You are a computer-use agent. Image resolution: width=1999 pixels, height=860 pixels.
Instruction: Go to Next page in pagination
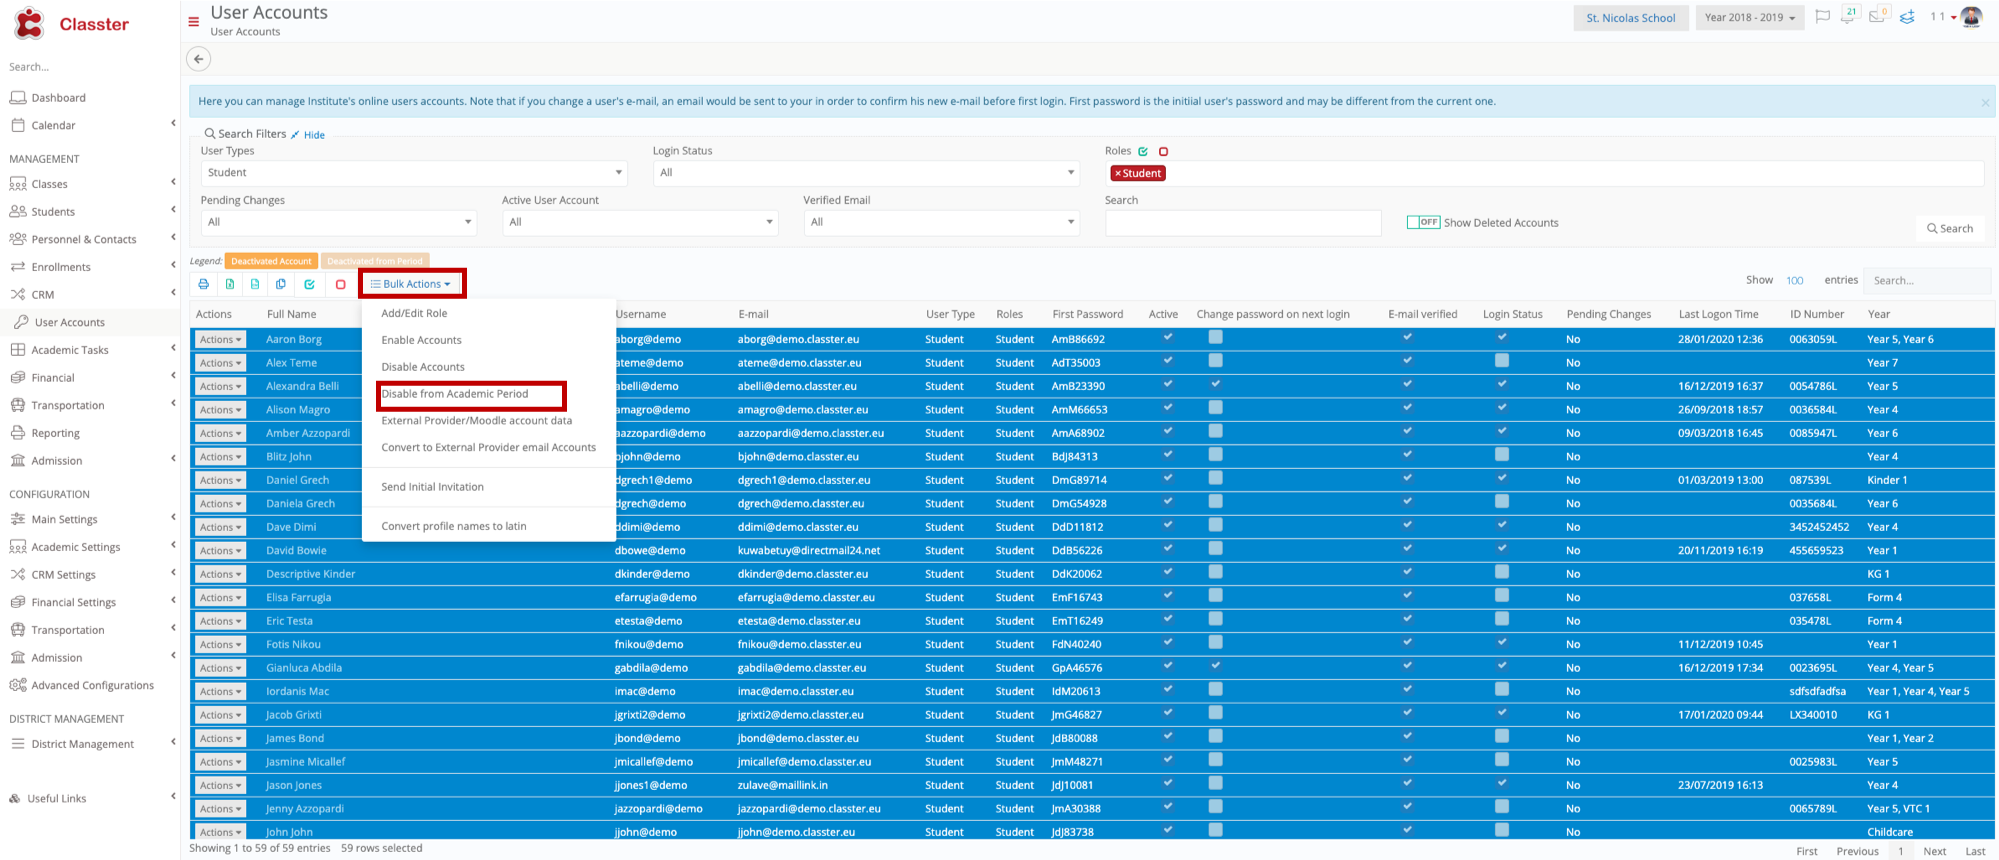click(1935, 852)
